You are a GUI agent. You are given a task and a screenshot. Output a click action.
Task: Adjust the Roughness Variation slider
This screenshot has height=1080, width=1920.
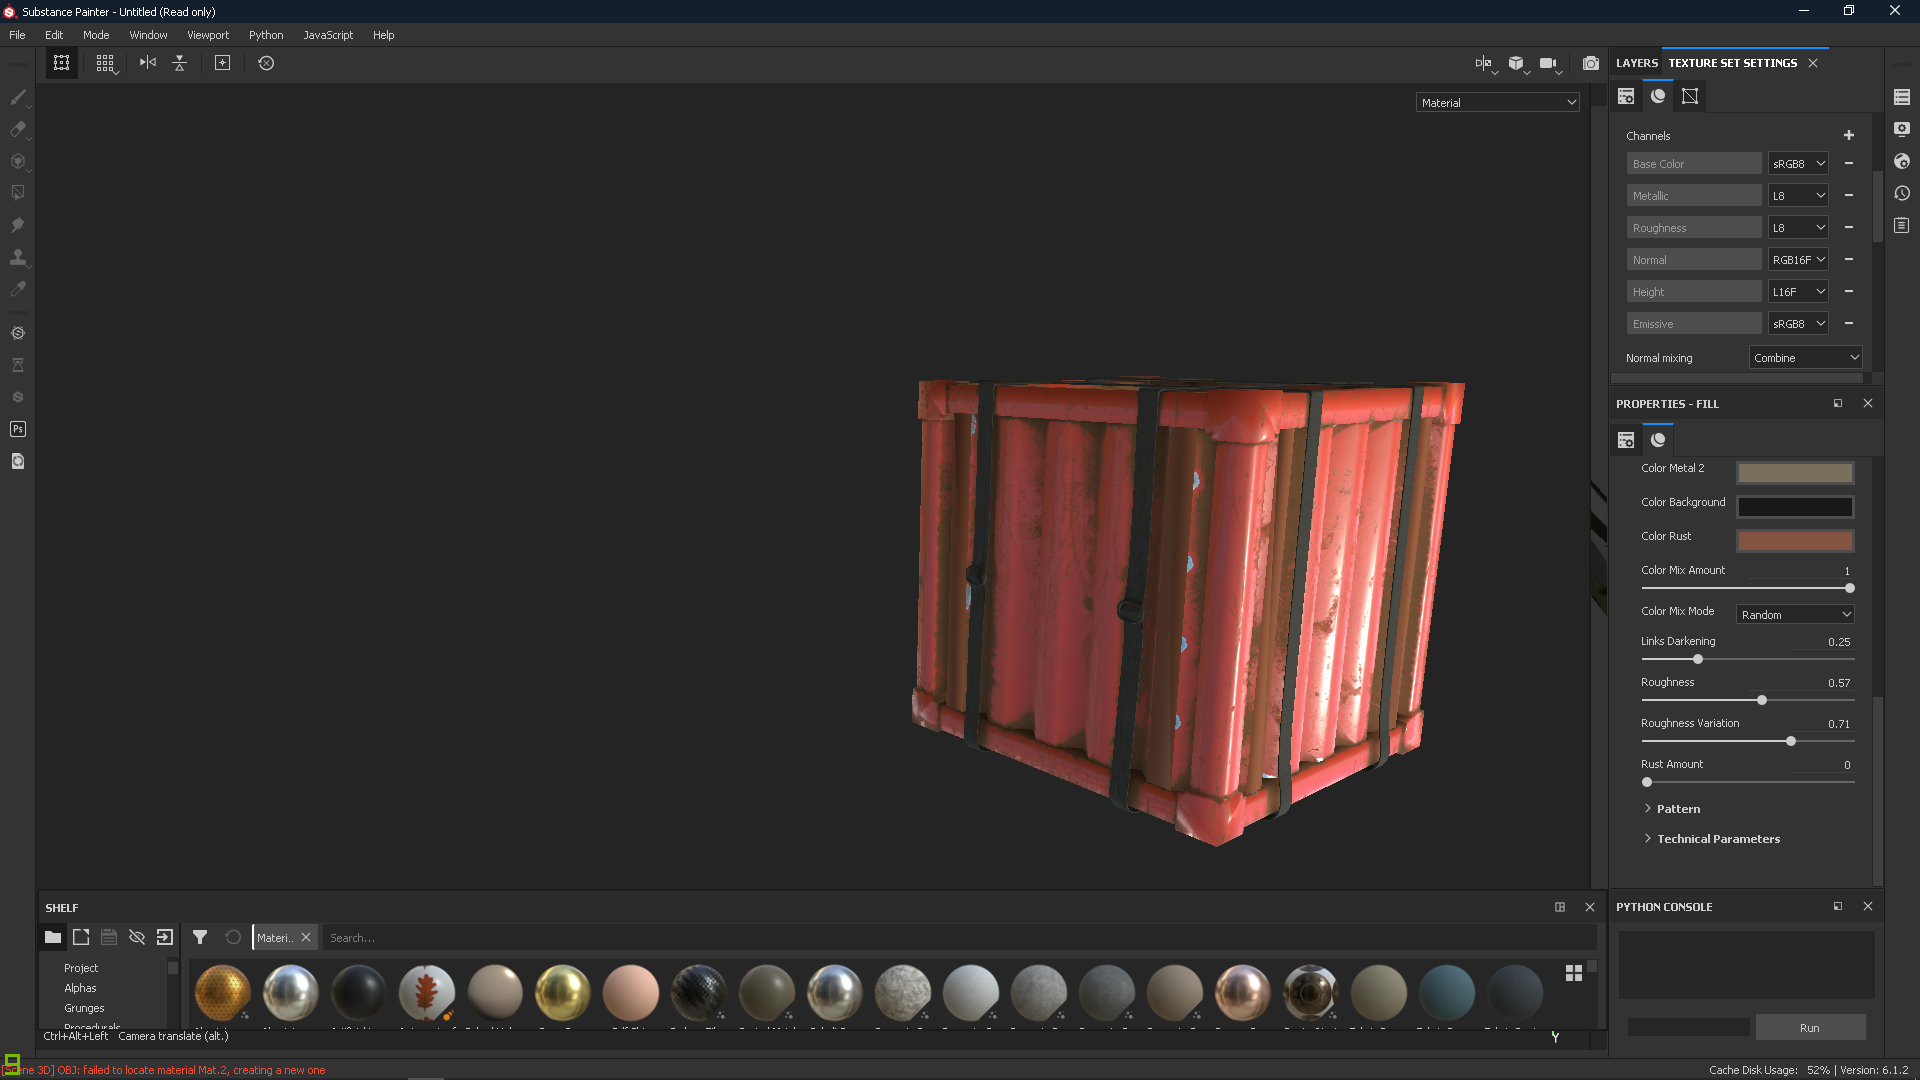point(1789,740)
